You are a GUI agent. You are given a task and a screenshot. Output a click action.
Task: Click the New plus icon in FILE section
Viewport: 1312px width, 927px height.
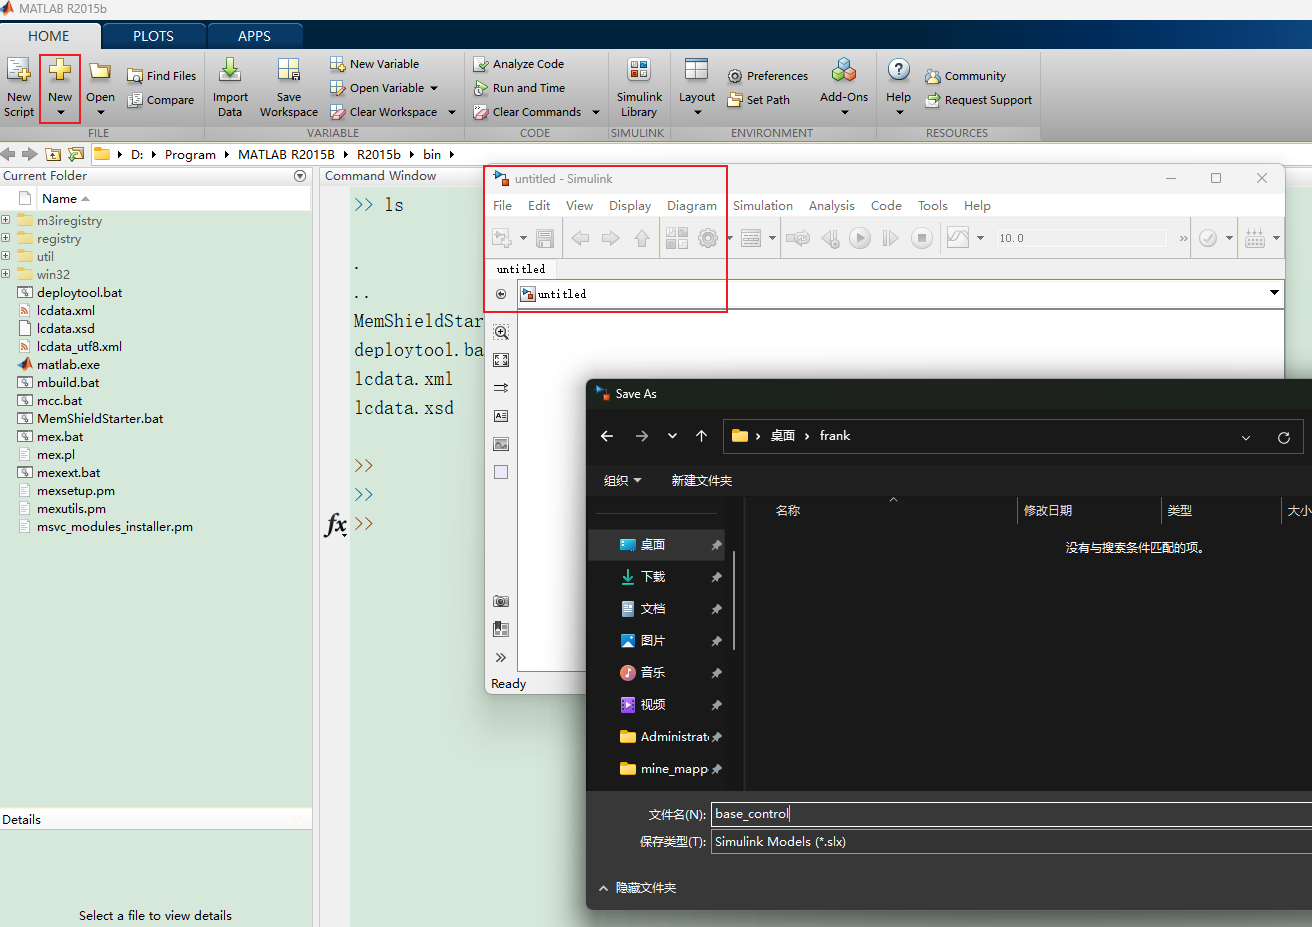pyautogui.click(x=60, y=70)
